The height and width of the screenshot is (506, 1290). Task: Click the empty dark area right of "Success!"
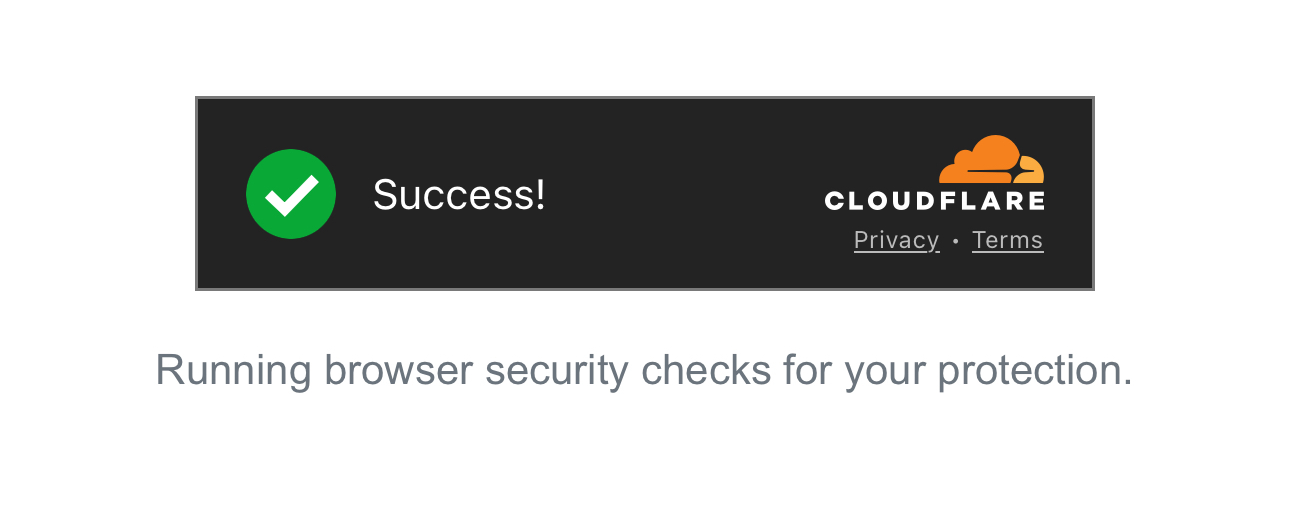680,194
